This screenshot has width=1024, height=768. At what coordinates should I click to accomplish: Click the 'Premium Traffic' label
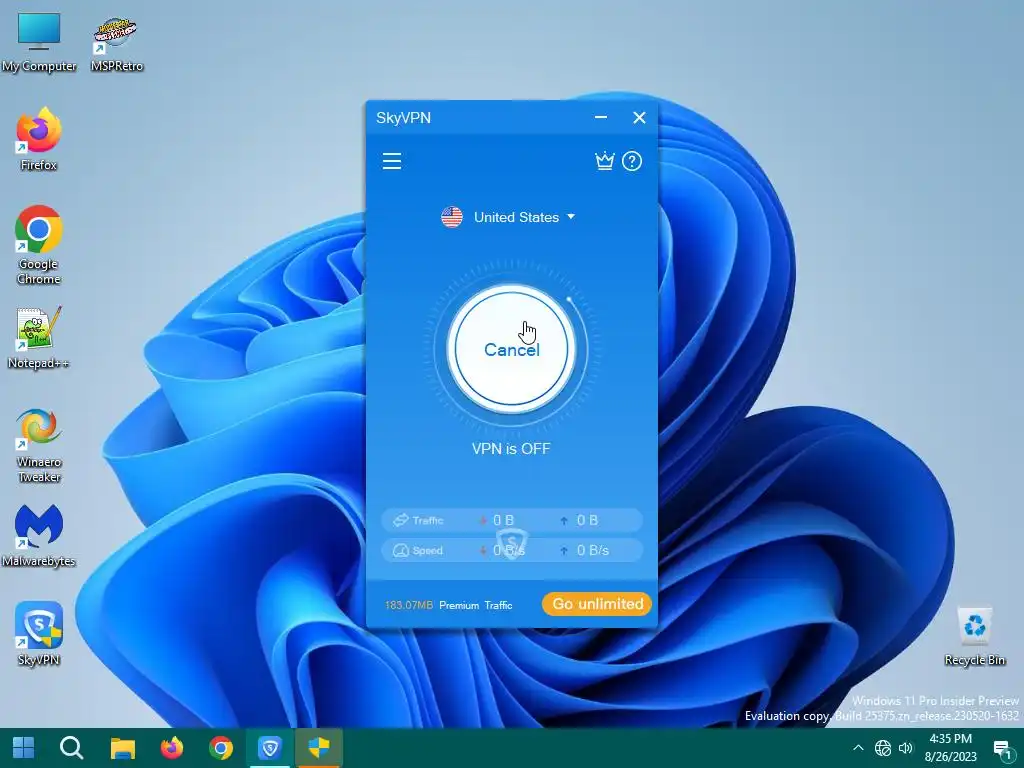(x=475, y=605)
